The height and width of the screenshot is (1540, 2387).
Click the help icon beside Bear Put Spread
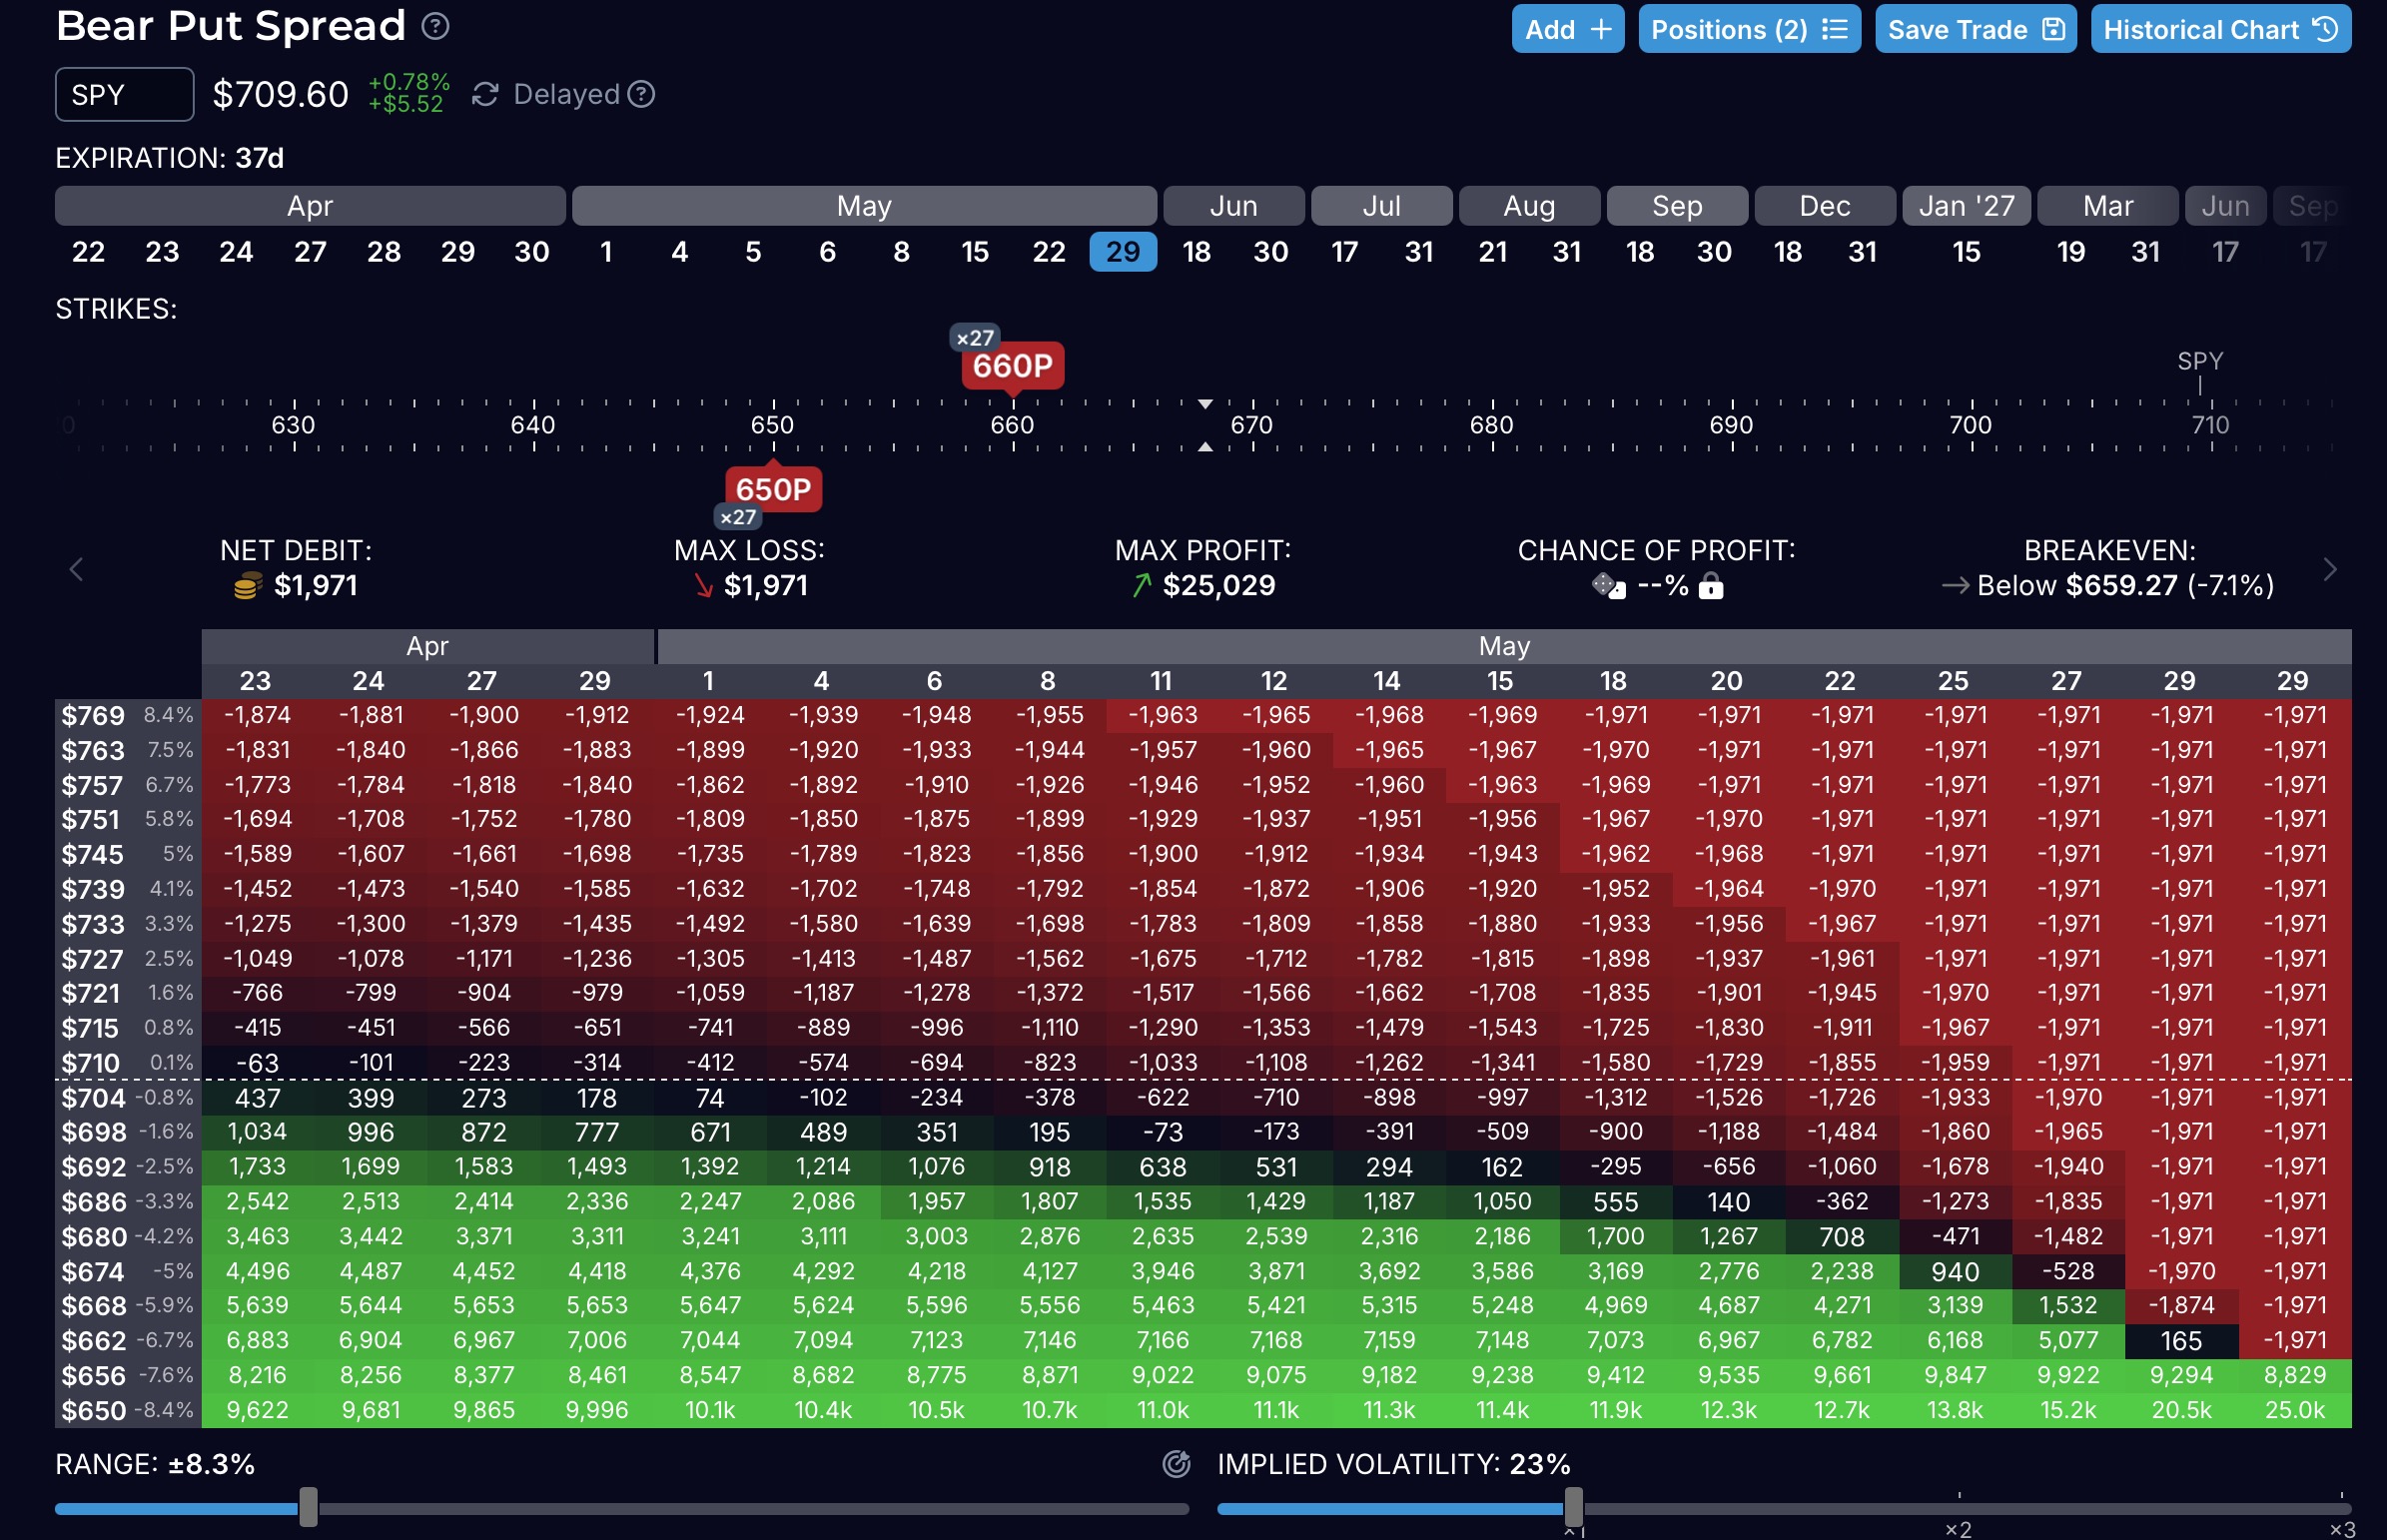435,26
